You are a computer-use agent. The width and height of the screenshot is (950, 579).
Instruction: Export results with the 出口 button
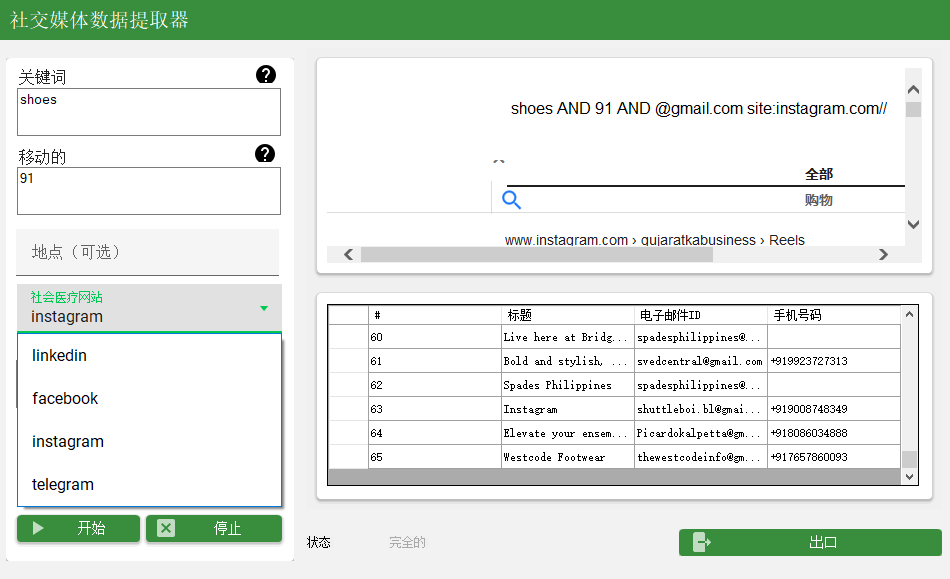pyautogui.click(x=810, y=542)
